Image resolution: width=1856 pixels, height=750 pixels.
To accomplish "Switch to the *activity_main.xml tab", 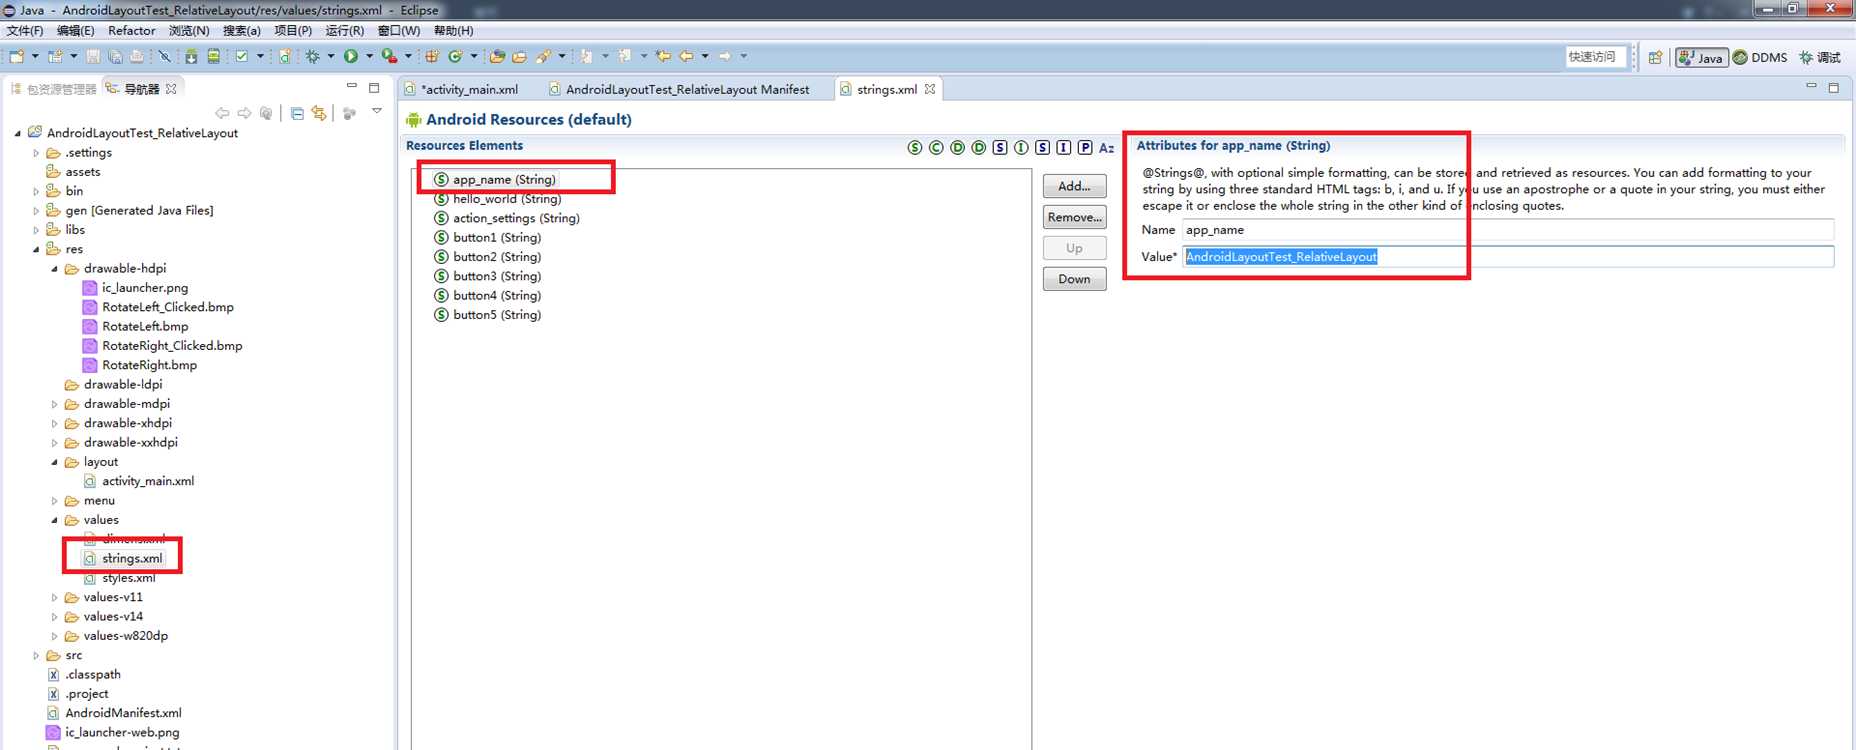I will point(462,89).
